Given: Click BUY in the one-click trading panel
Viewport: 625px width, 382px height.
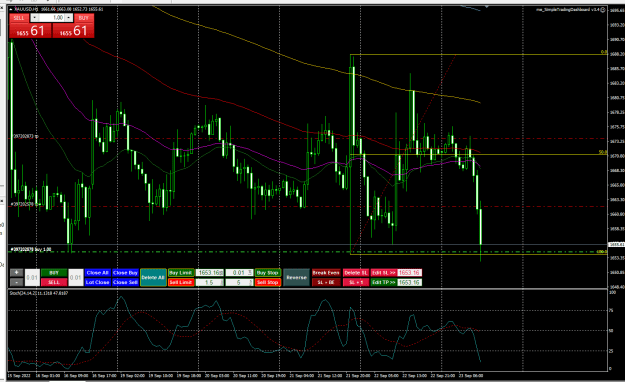Looking at the screenshot, I should 83,18.
